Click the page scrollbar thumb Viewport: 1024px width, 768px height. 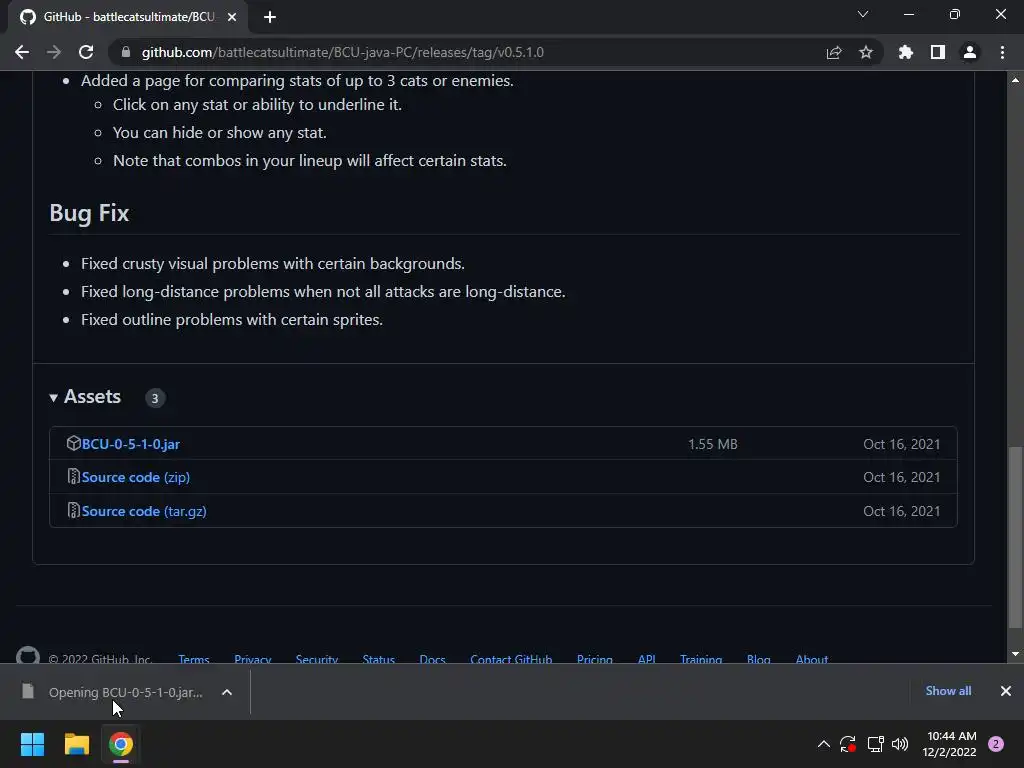coord(1015,537)
